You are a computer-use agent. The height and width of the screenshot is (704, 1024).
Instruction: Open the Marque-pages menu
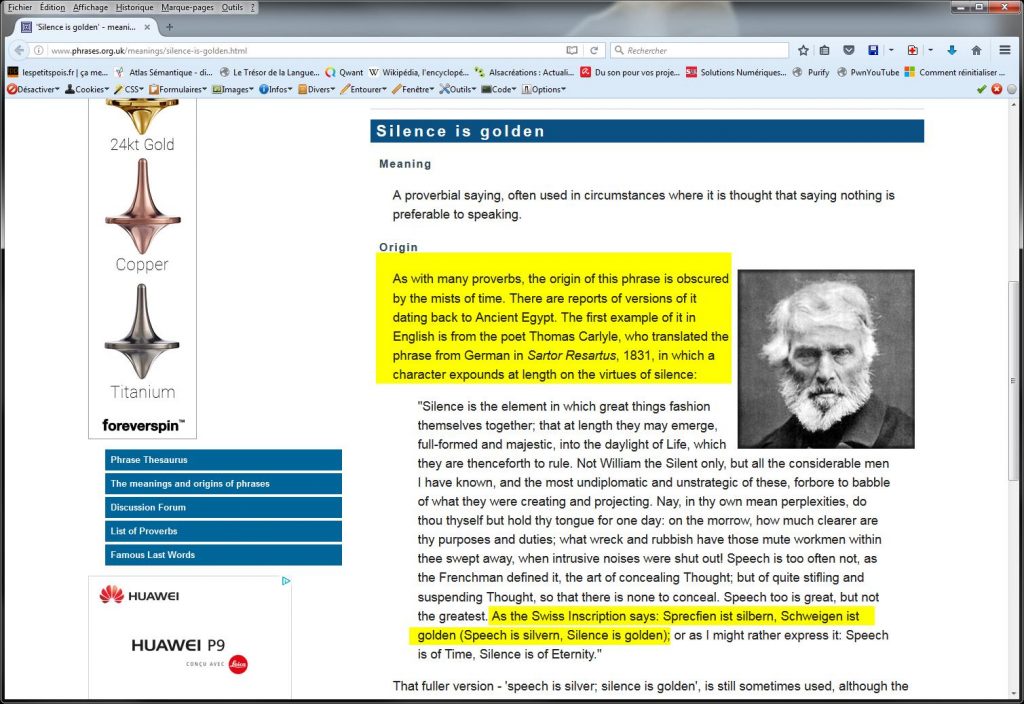pyautogui.click(x=188, y=7)
